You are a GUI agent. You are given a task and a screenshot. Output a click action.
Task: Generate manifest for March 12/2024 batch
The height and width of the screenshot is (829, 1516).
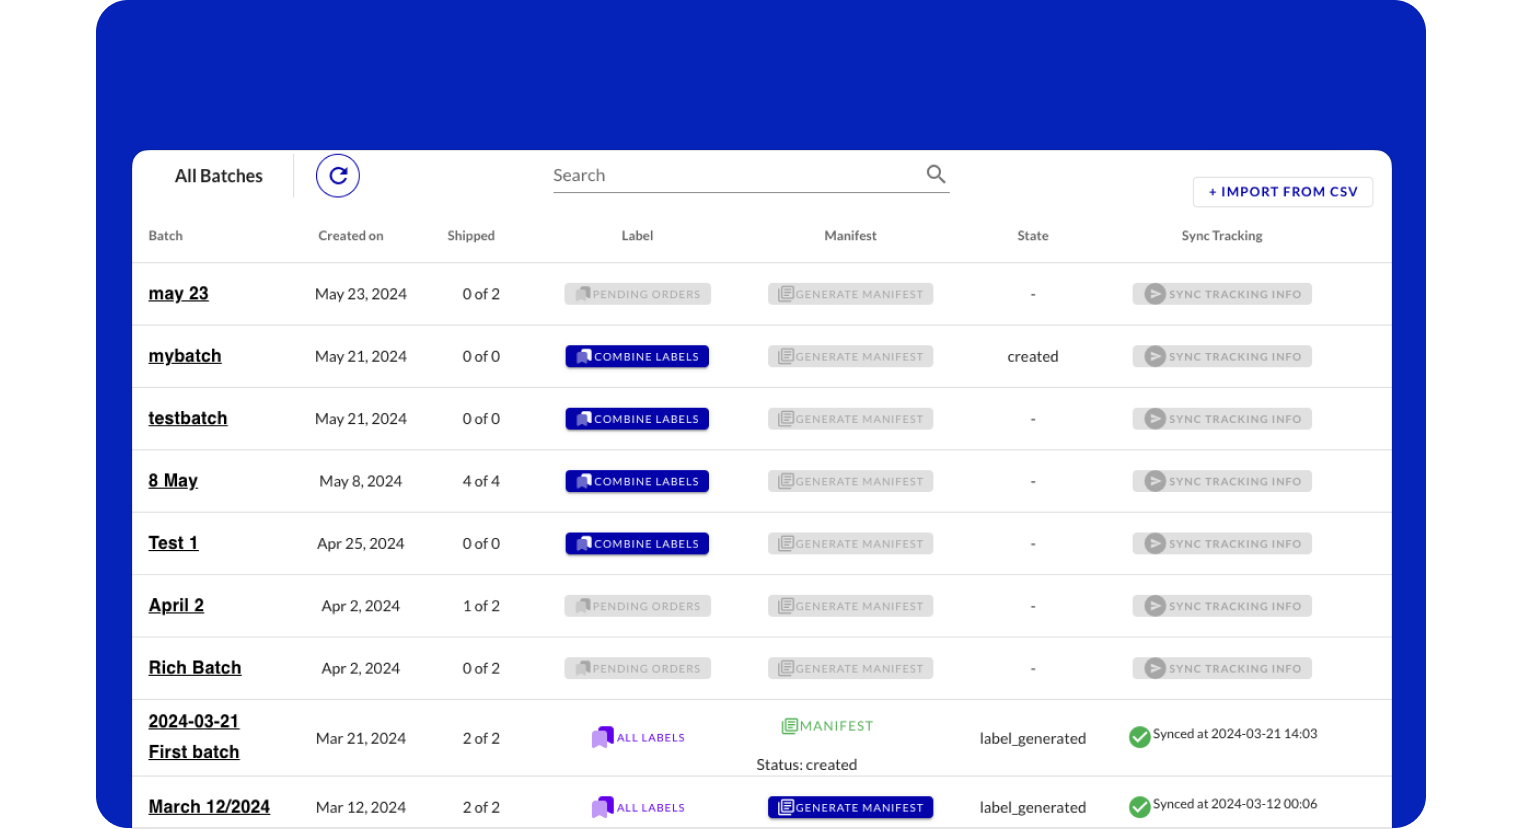pos(850,807)
